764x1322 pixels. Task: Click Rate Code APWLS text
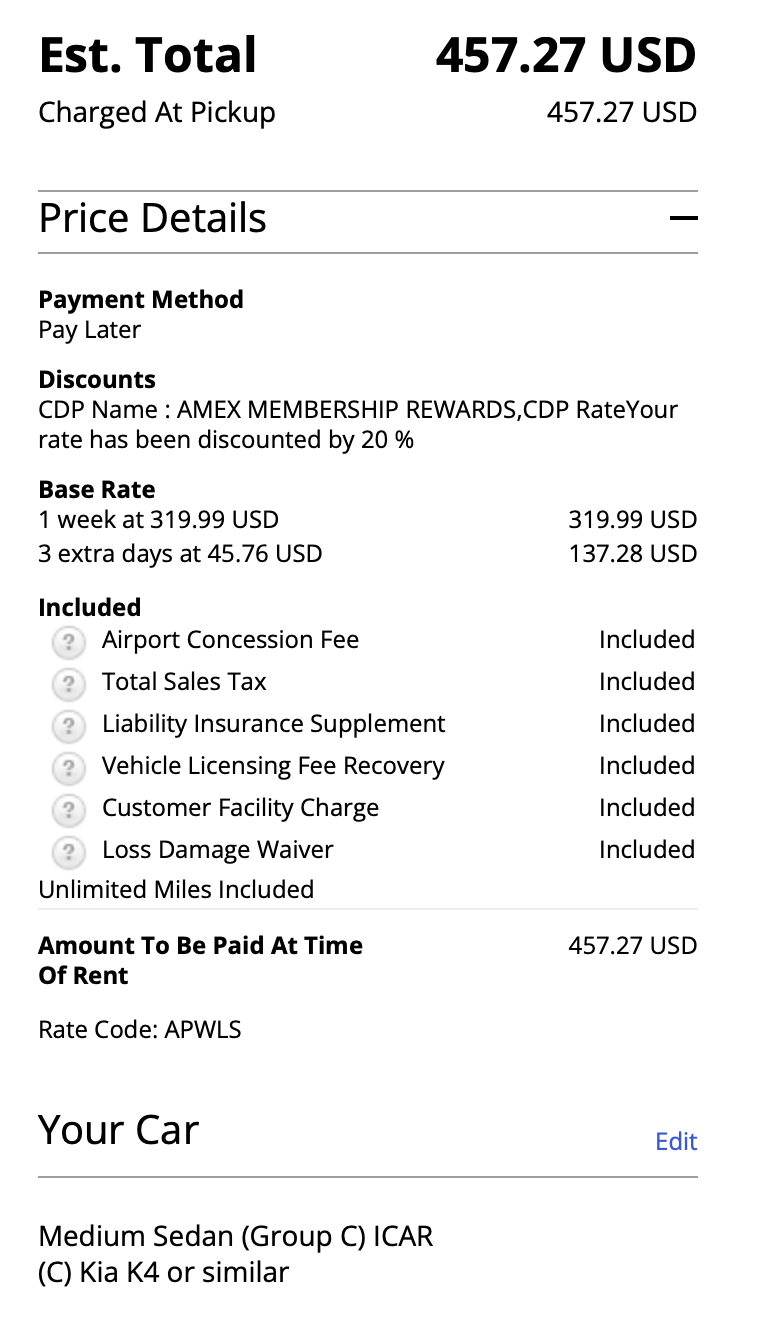[x=140, y=1029]
